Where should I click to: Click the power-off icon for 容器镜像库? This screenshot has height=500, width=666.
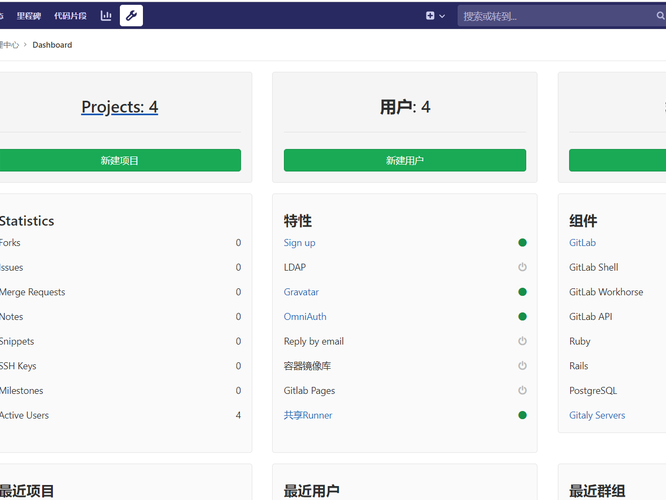coord(522,365)
